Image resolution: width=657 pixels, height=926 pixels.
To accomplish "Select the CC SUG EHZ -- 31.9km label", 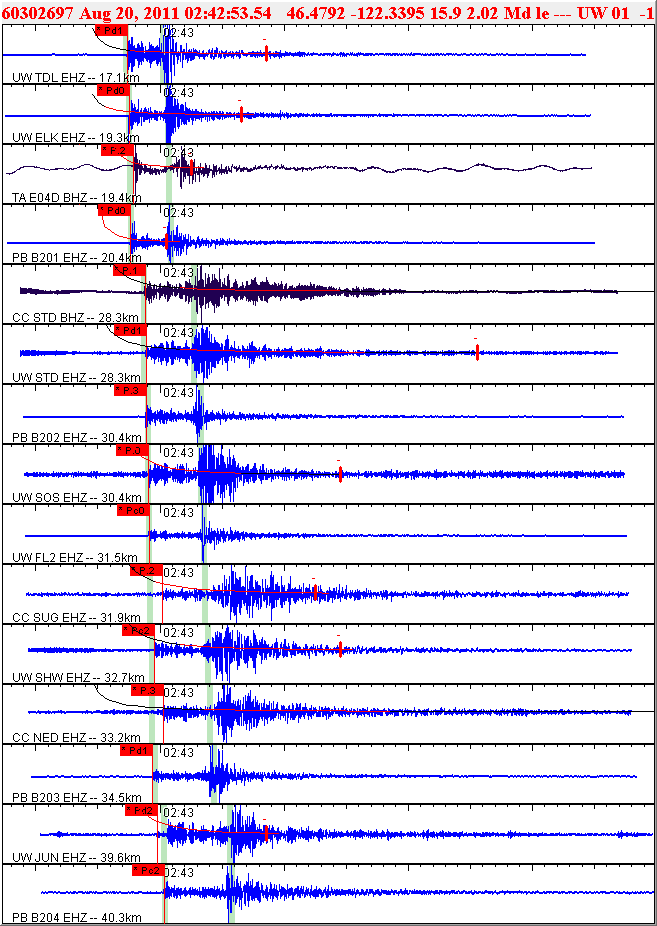I will click(76, 618).
